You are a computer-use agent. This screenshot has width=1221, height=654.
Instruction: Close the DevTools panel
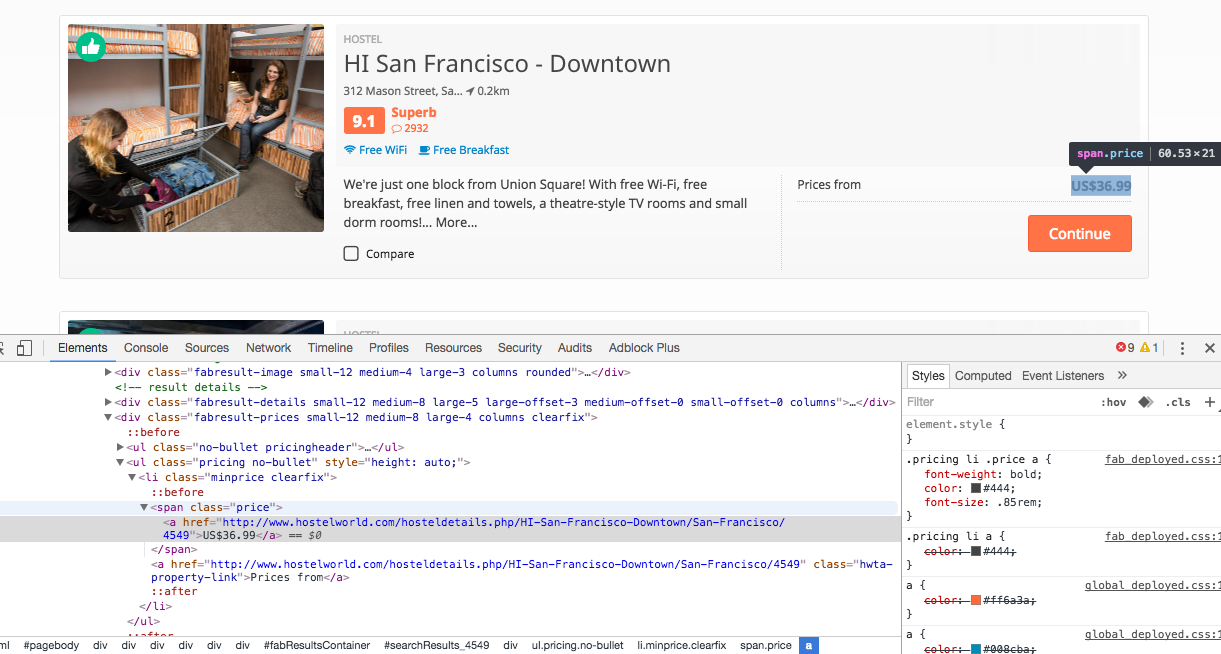[x=1210, y=348]
